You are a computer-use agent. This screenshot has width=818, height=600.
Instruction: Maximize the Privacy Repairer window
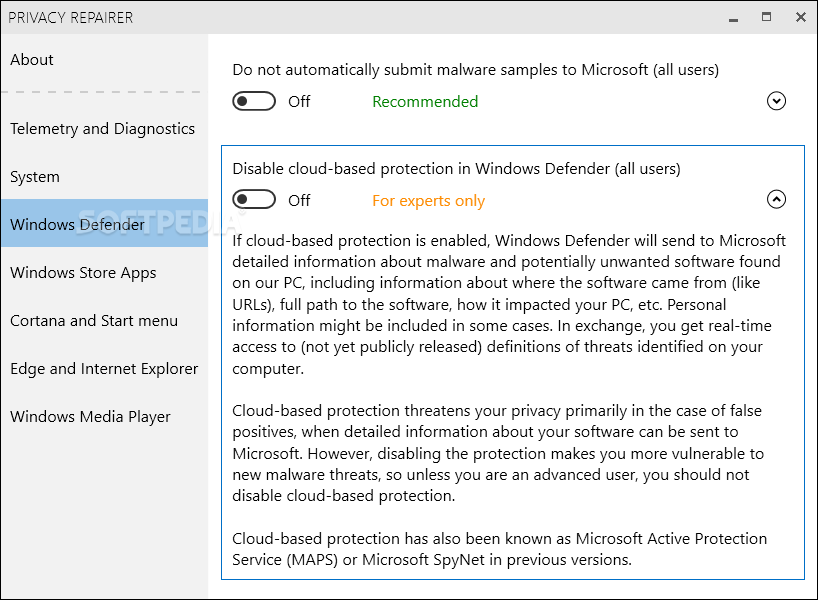point(766,17)
